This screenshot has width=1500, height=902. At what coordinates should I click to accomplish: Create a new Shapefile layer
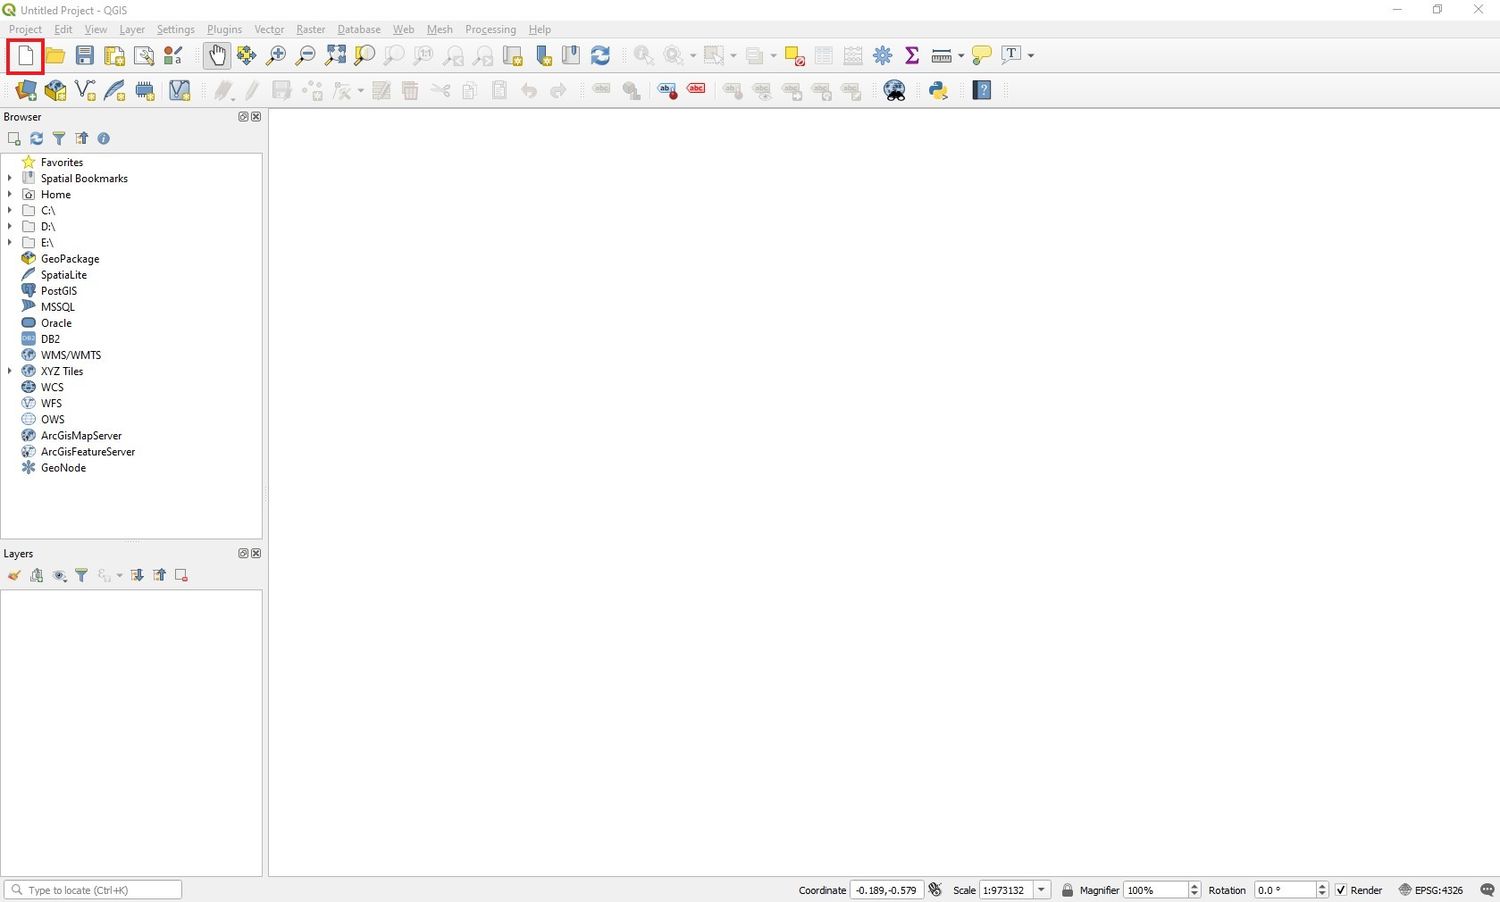click(x=84, y=90)
